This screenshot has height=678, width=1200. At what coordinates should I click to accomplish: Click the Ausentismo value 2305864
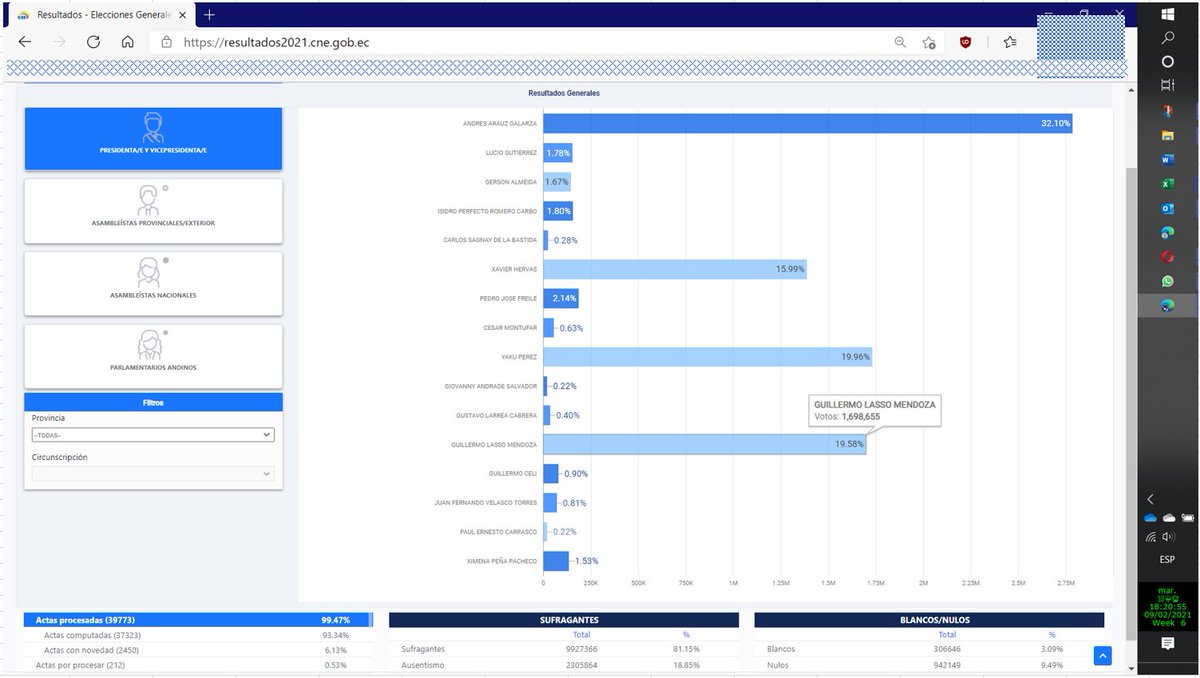(x=582, y=664)
